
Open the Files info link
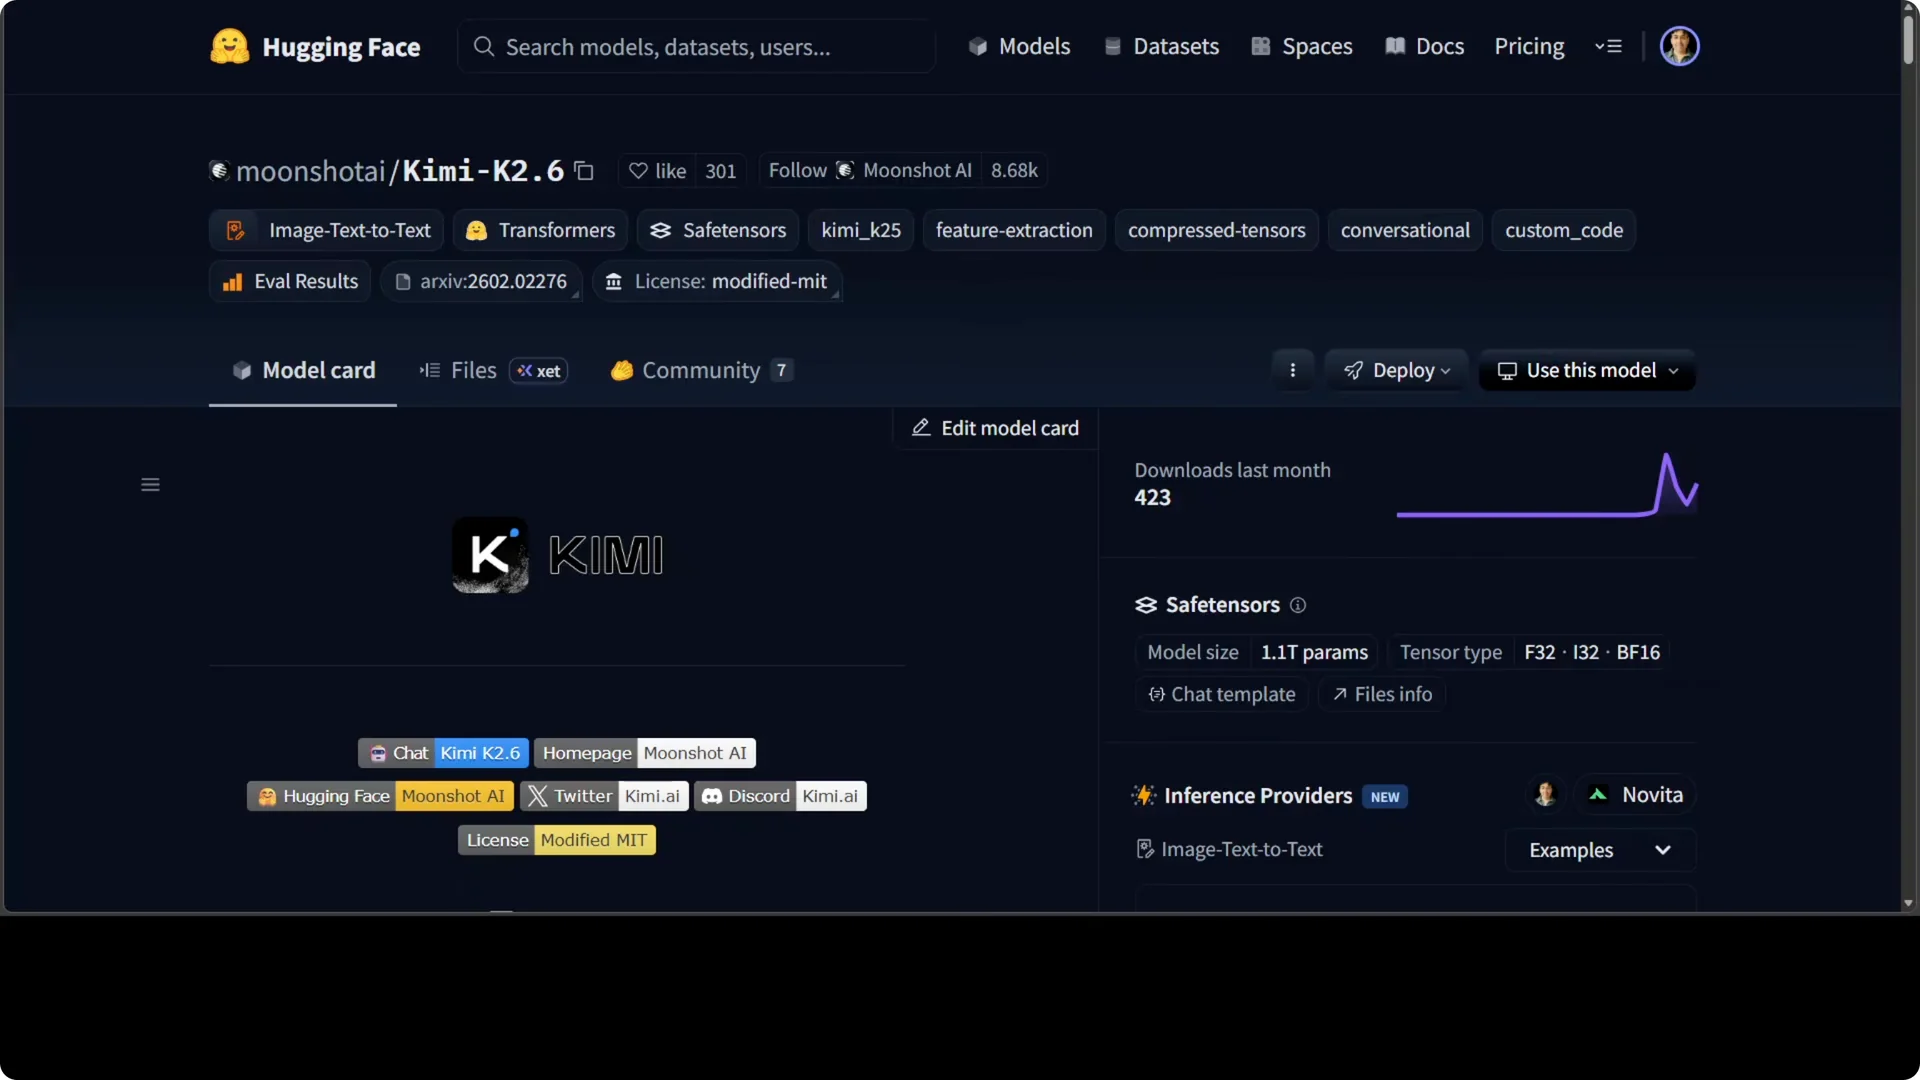[1382, 694]
